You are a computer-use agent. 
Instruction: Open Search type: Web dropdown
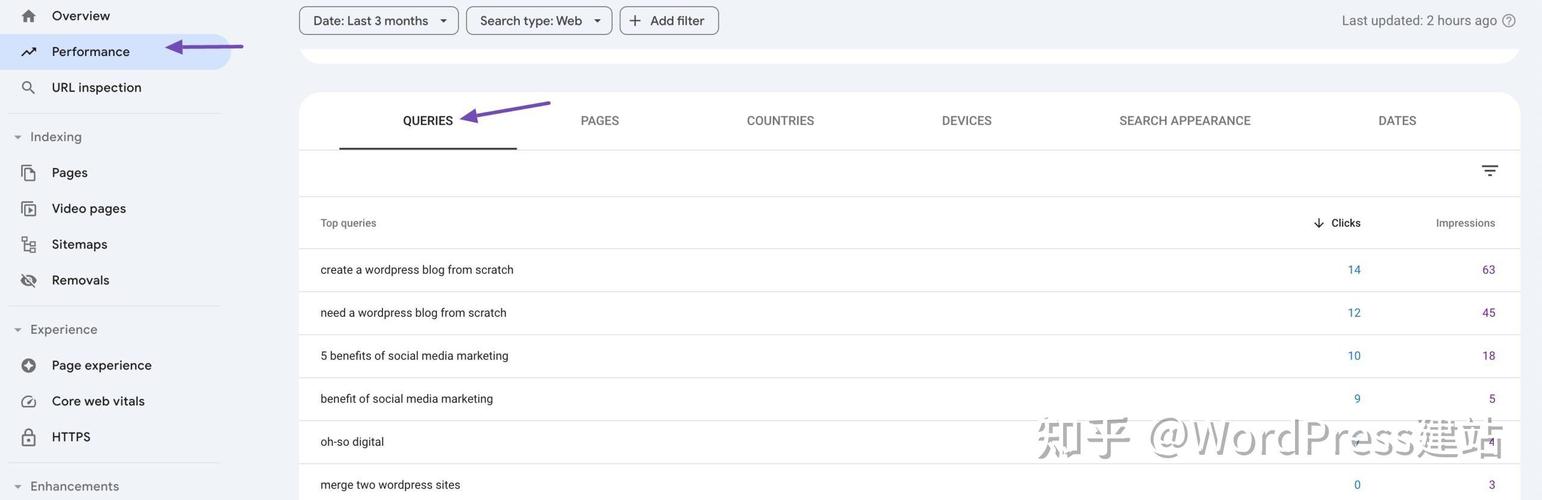[539, 21]
